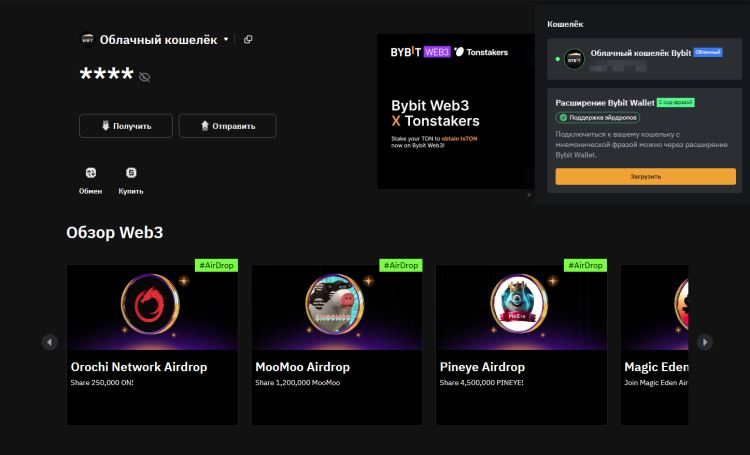Click the Облачный badge next to wallet name
This screenshot has height=455, width=750.
[708, 52]
